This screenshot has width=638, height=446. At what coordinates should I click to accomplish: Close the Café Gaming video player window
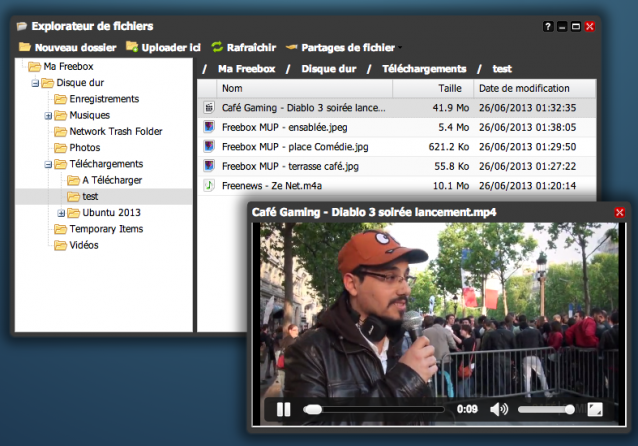(x=619, y=212)
